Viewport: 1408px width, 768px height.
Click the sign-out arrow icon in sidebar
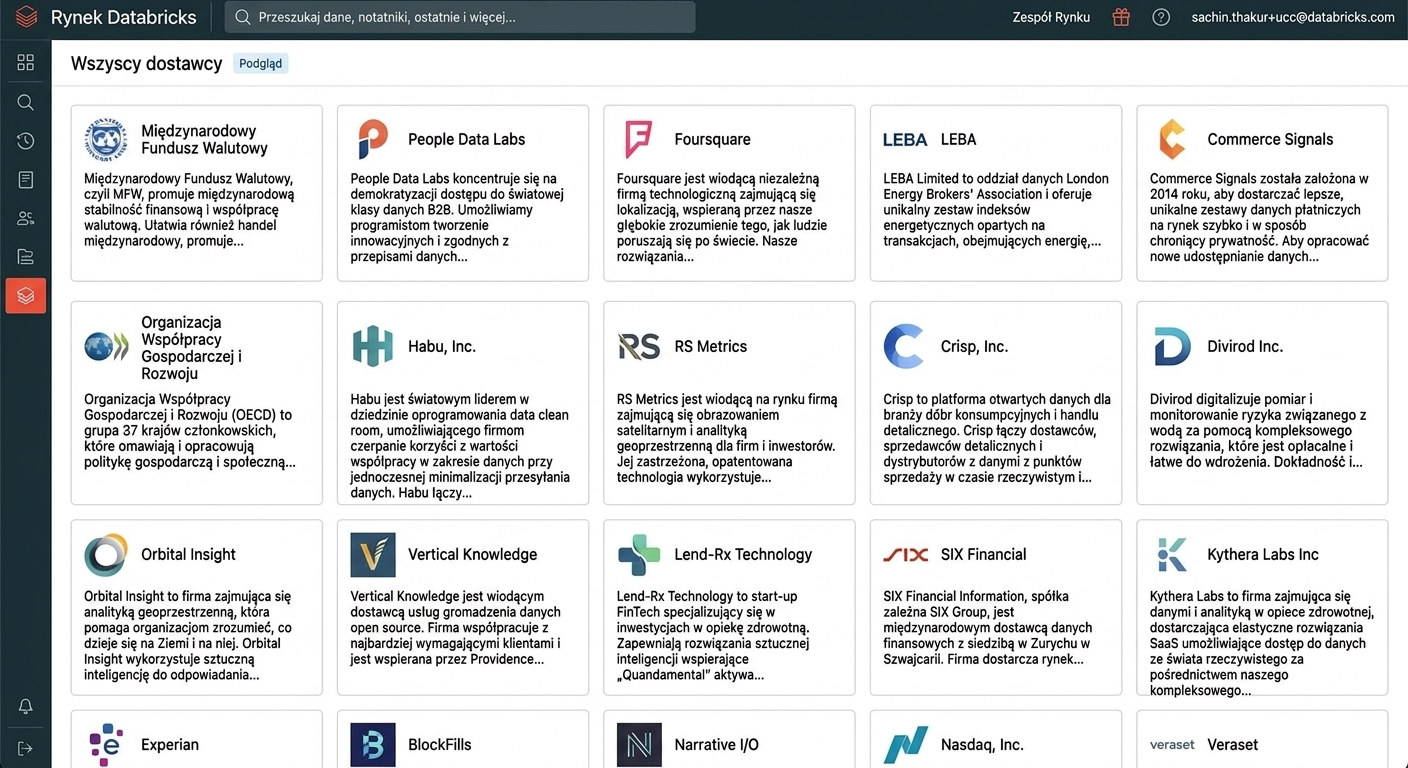[x=26, y=748]
